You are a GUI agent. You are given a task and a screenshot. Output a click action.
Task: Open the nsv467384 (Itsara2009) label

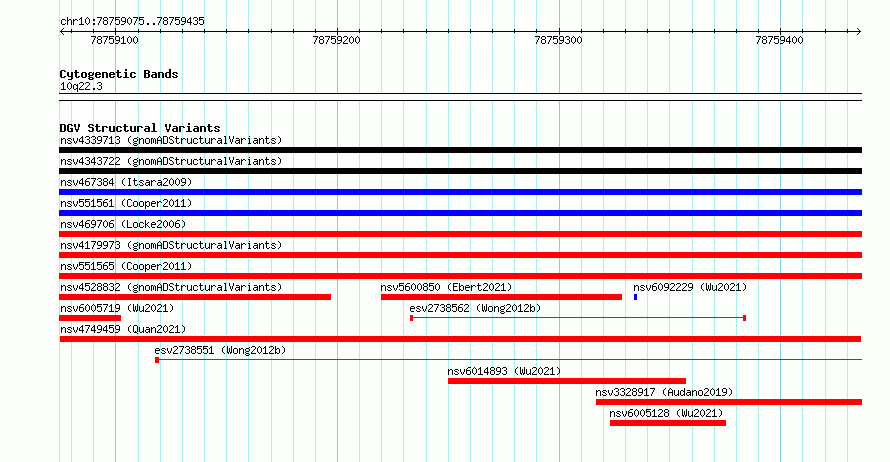[126, 182]
